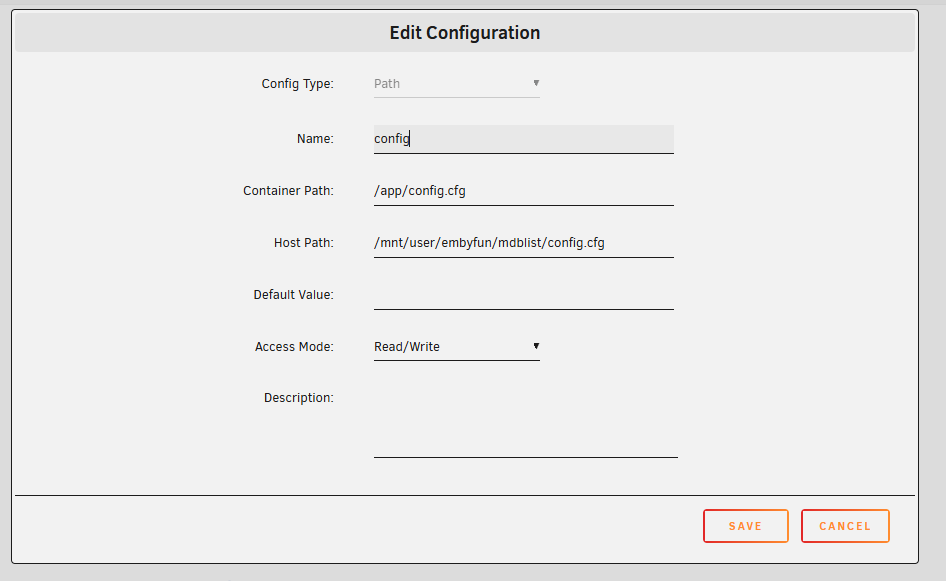This screenshot has width=946, height=581.
Task: Expand the Access Mode dropdown arrow
Action: coord(536,346)
